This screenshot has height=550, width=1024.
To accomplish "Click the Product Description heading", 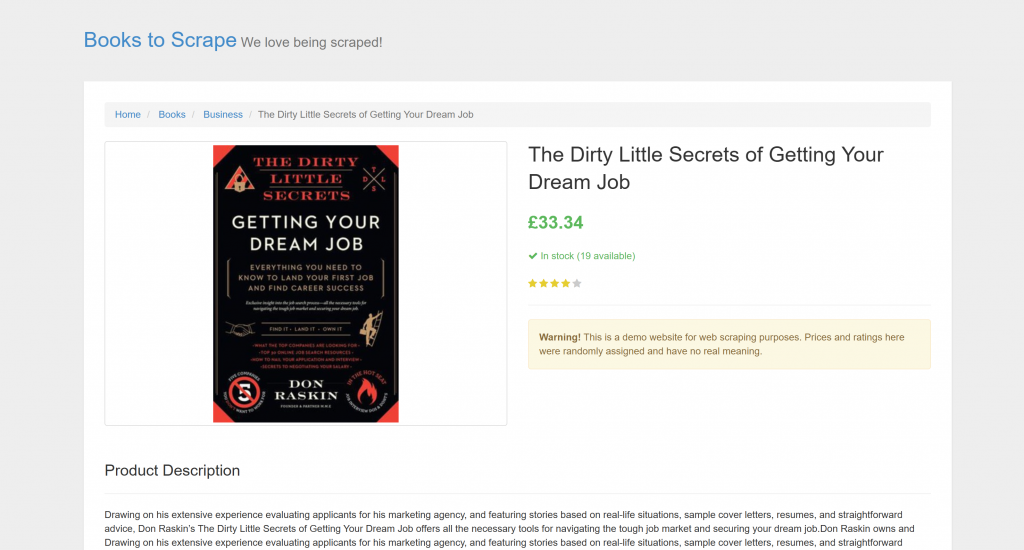I will (x=172, y=470).
